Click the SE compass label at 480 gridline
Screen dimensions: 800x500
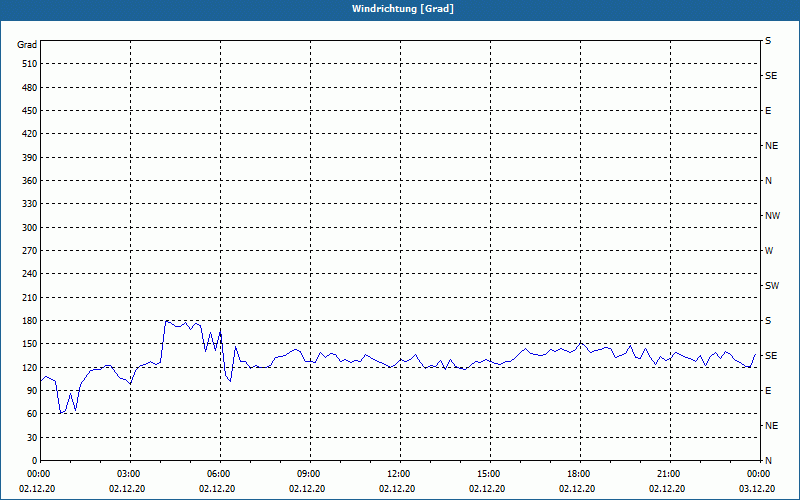pyautogui.click(x=771, y=76)
